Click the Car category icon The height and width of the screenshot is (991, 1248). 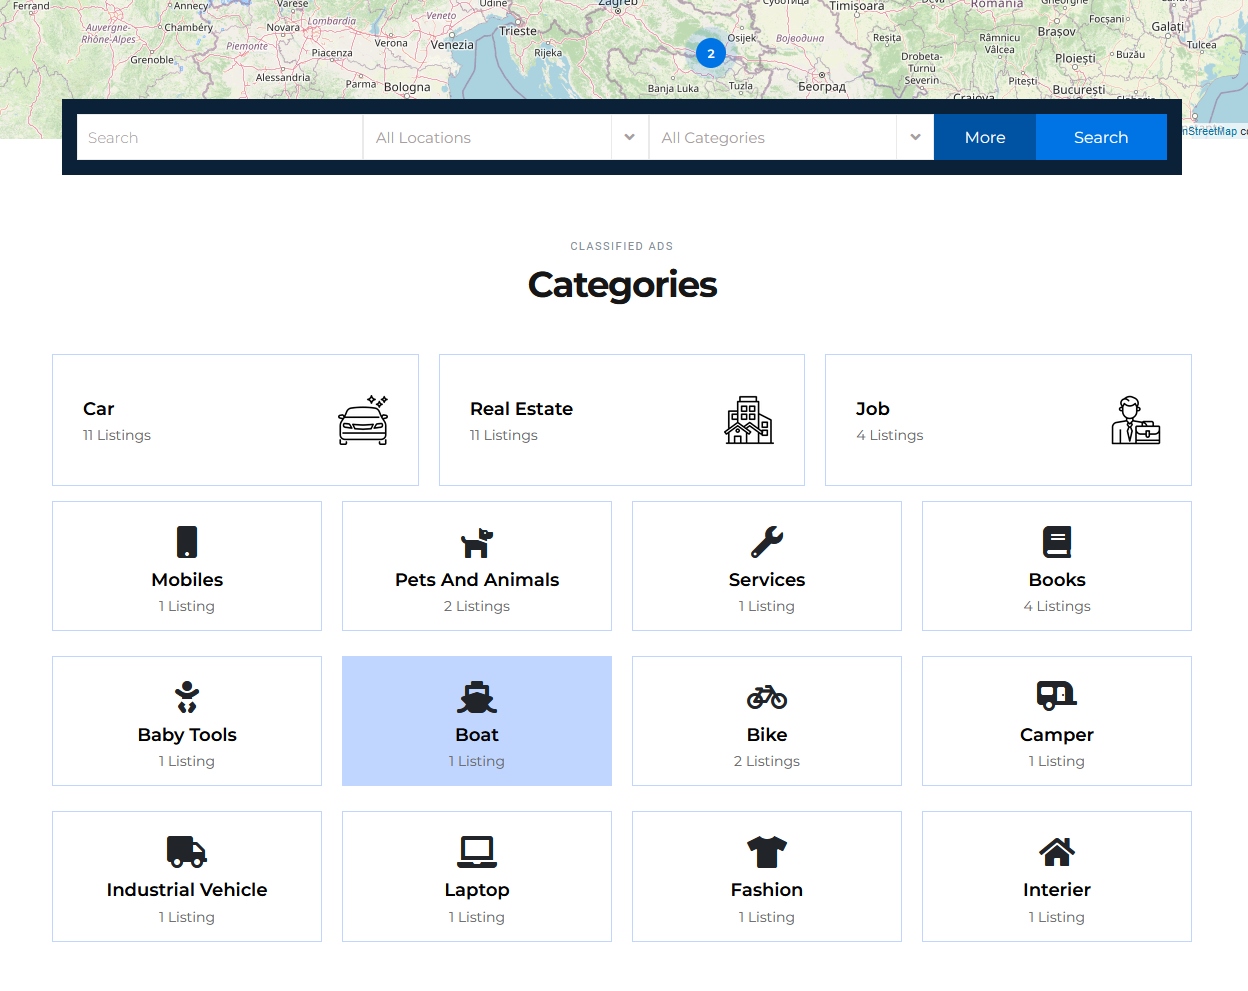[x=363, y=420]
